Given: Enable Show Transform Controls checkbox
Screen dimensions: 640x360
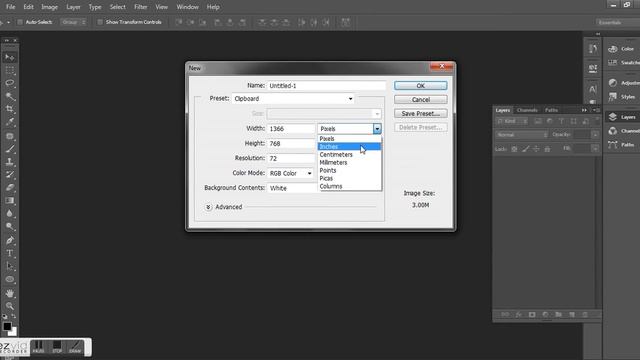Looking at the screenshot, I should pyautogui.click(x=100, y=22).
